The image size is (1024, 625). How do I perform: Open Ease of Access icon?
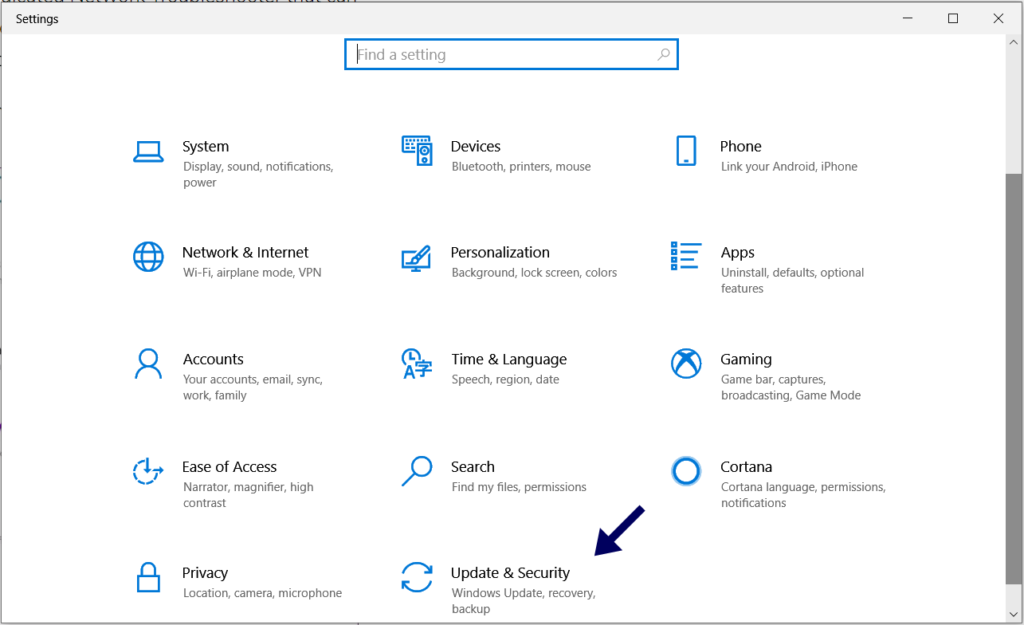click(x=148, y=470)
